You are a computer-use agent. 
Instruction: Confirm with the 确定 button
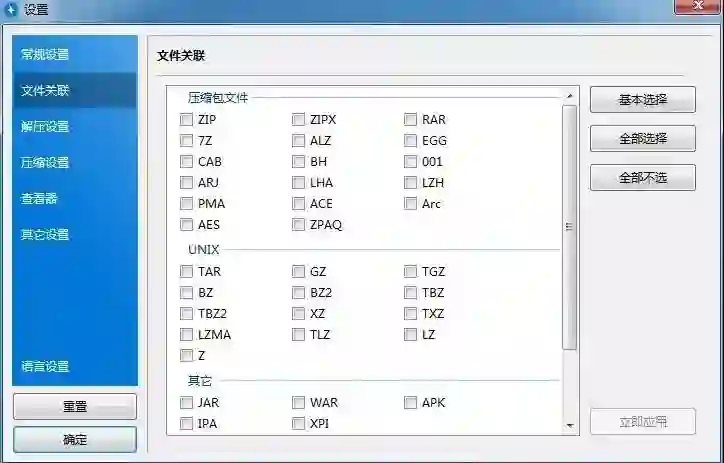[75, 439]
